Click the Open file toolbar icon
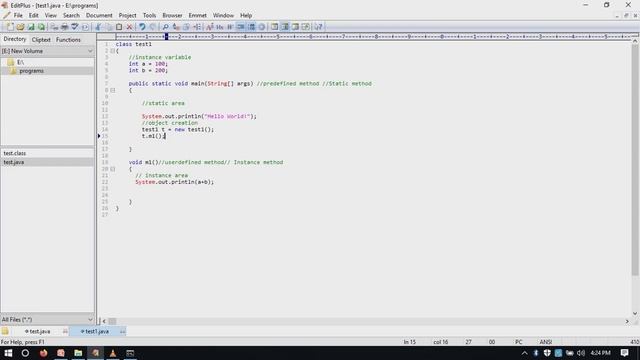 pyautogui.click(x=20, y=27)
